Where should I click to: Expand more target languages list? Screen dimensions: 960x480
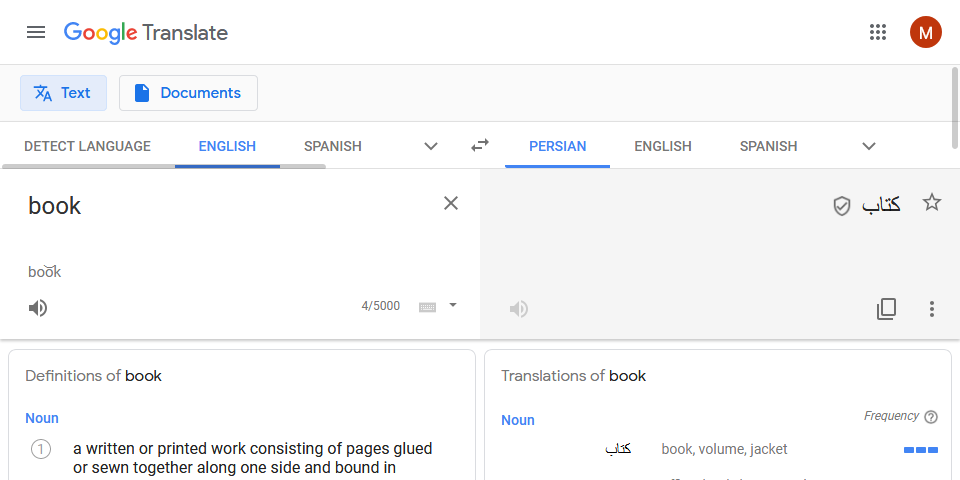click(x=869, y=146)
